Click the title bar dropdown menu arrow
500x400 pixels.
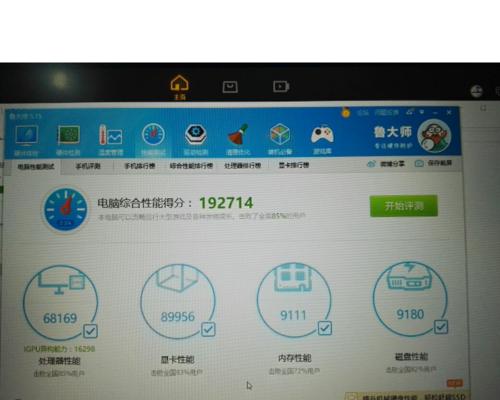point(422,112)
